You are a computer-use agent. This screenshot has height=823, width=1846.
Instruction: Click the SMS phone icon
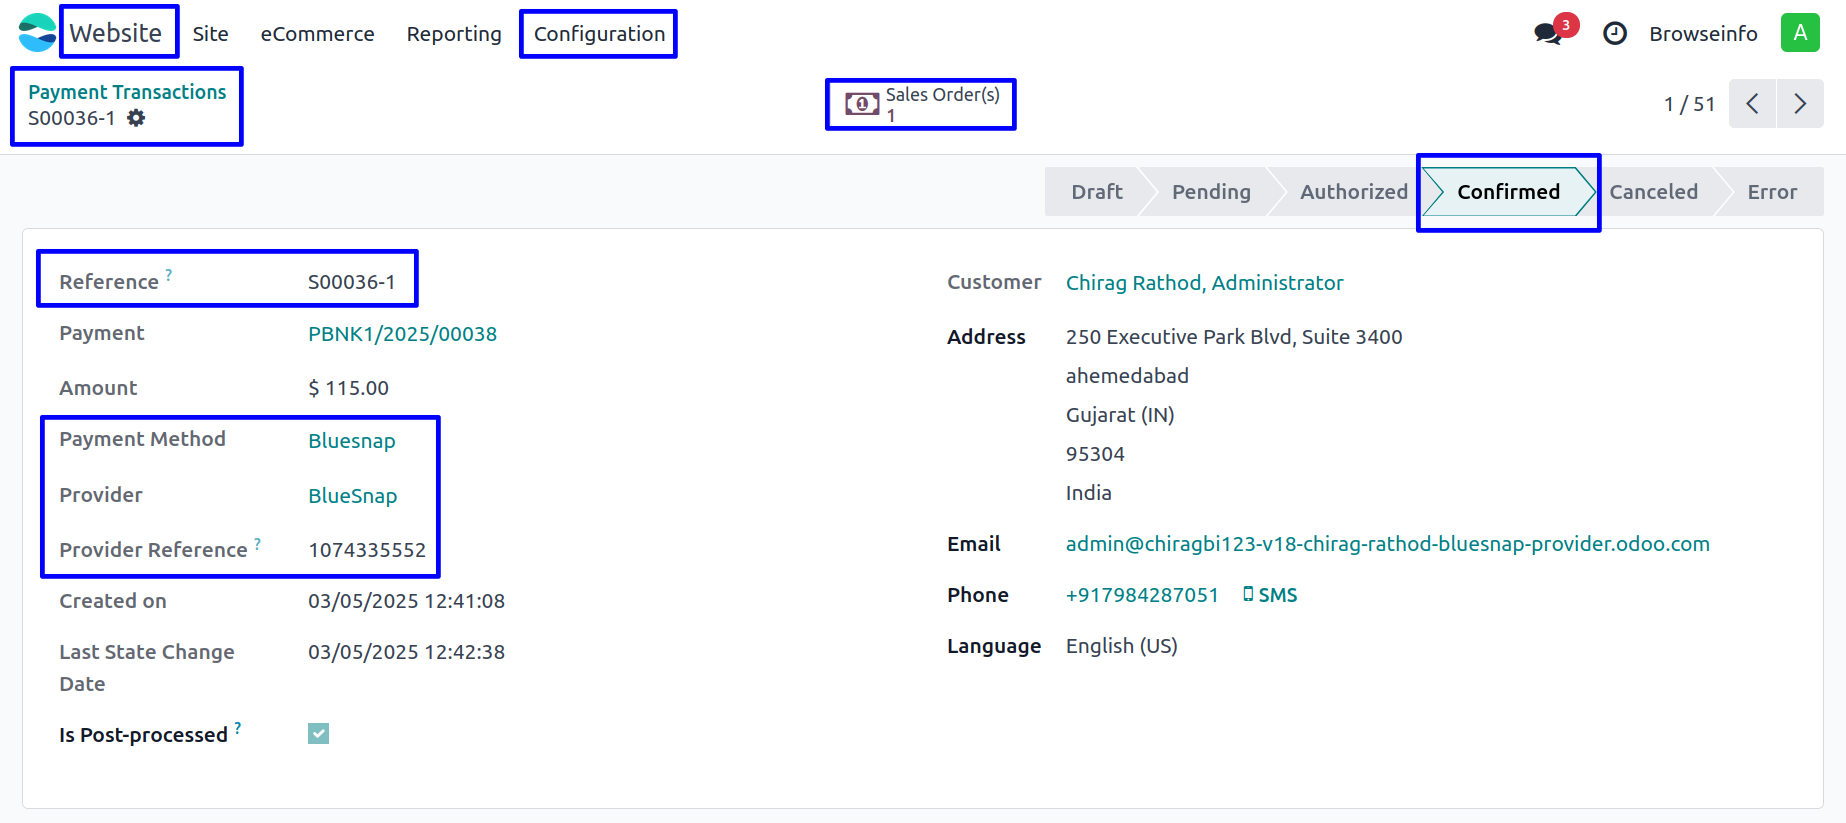pos(1248,595)
